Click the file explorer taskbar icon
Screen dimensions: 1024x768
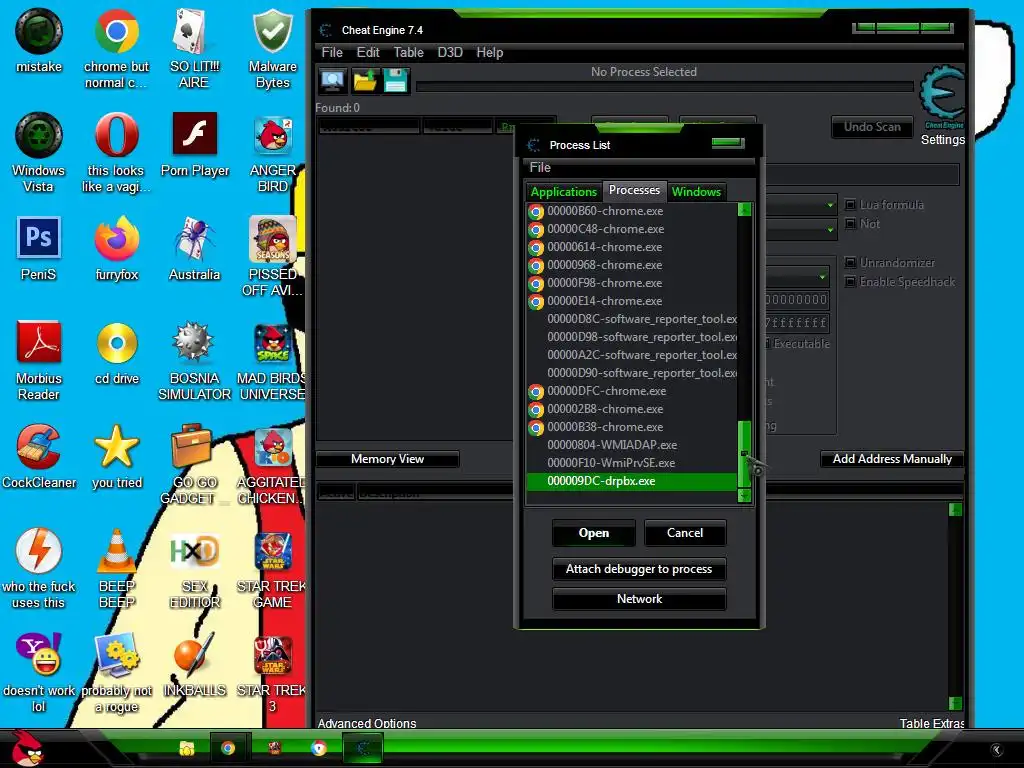(187, 748)
